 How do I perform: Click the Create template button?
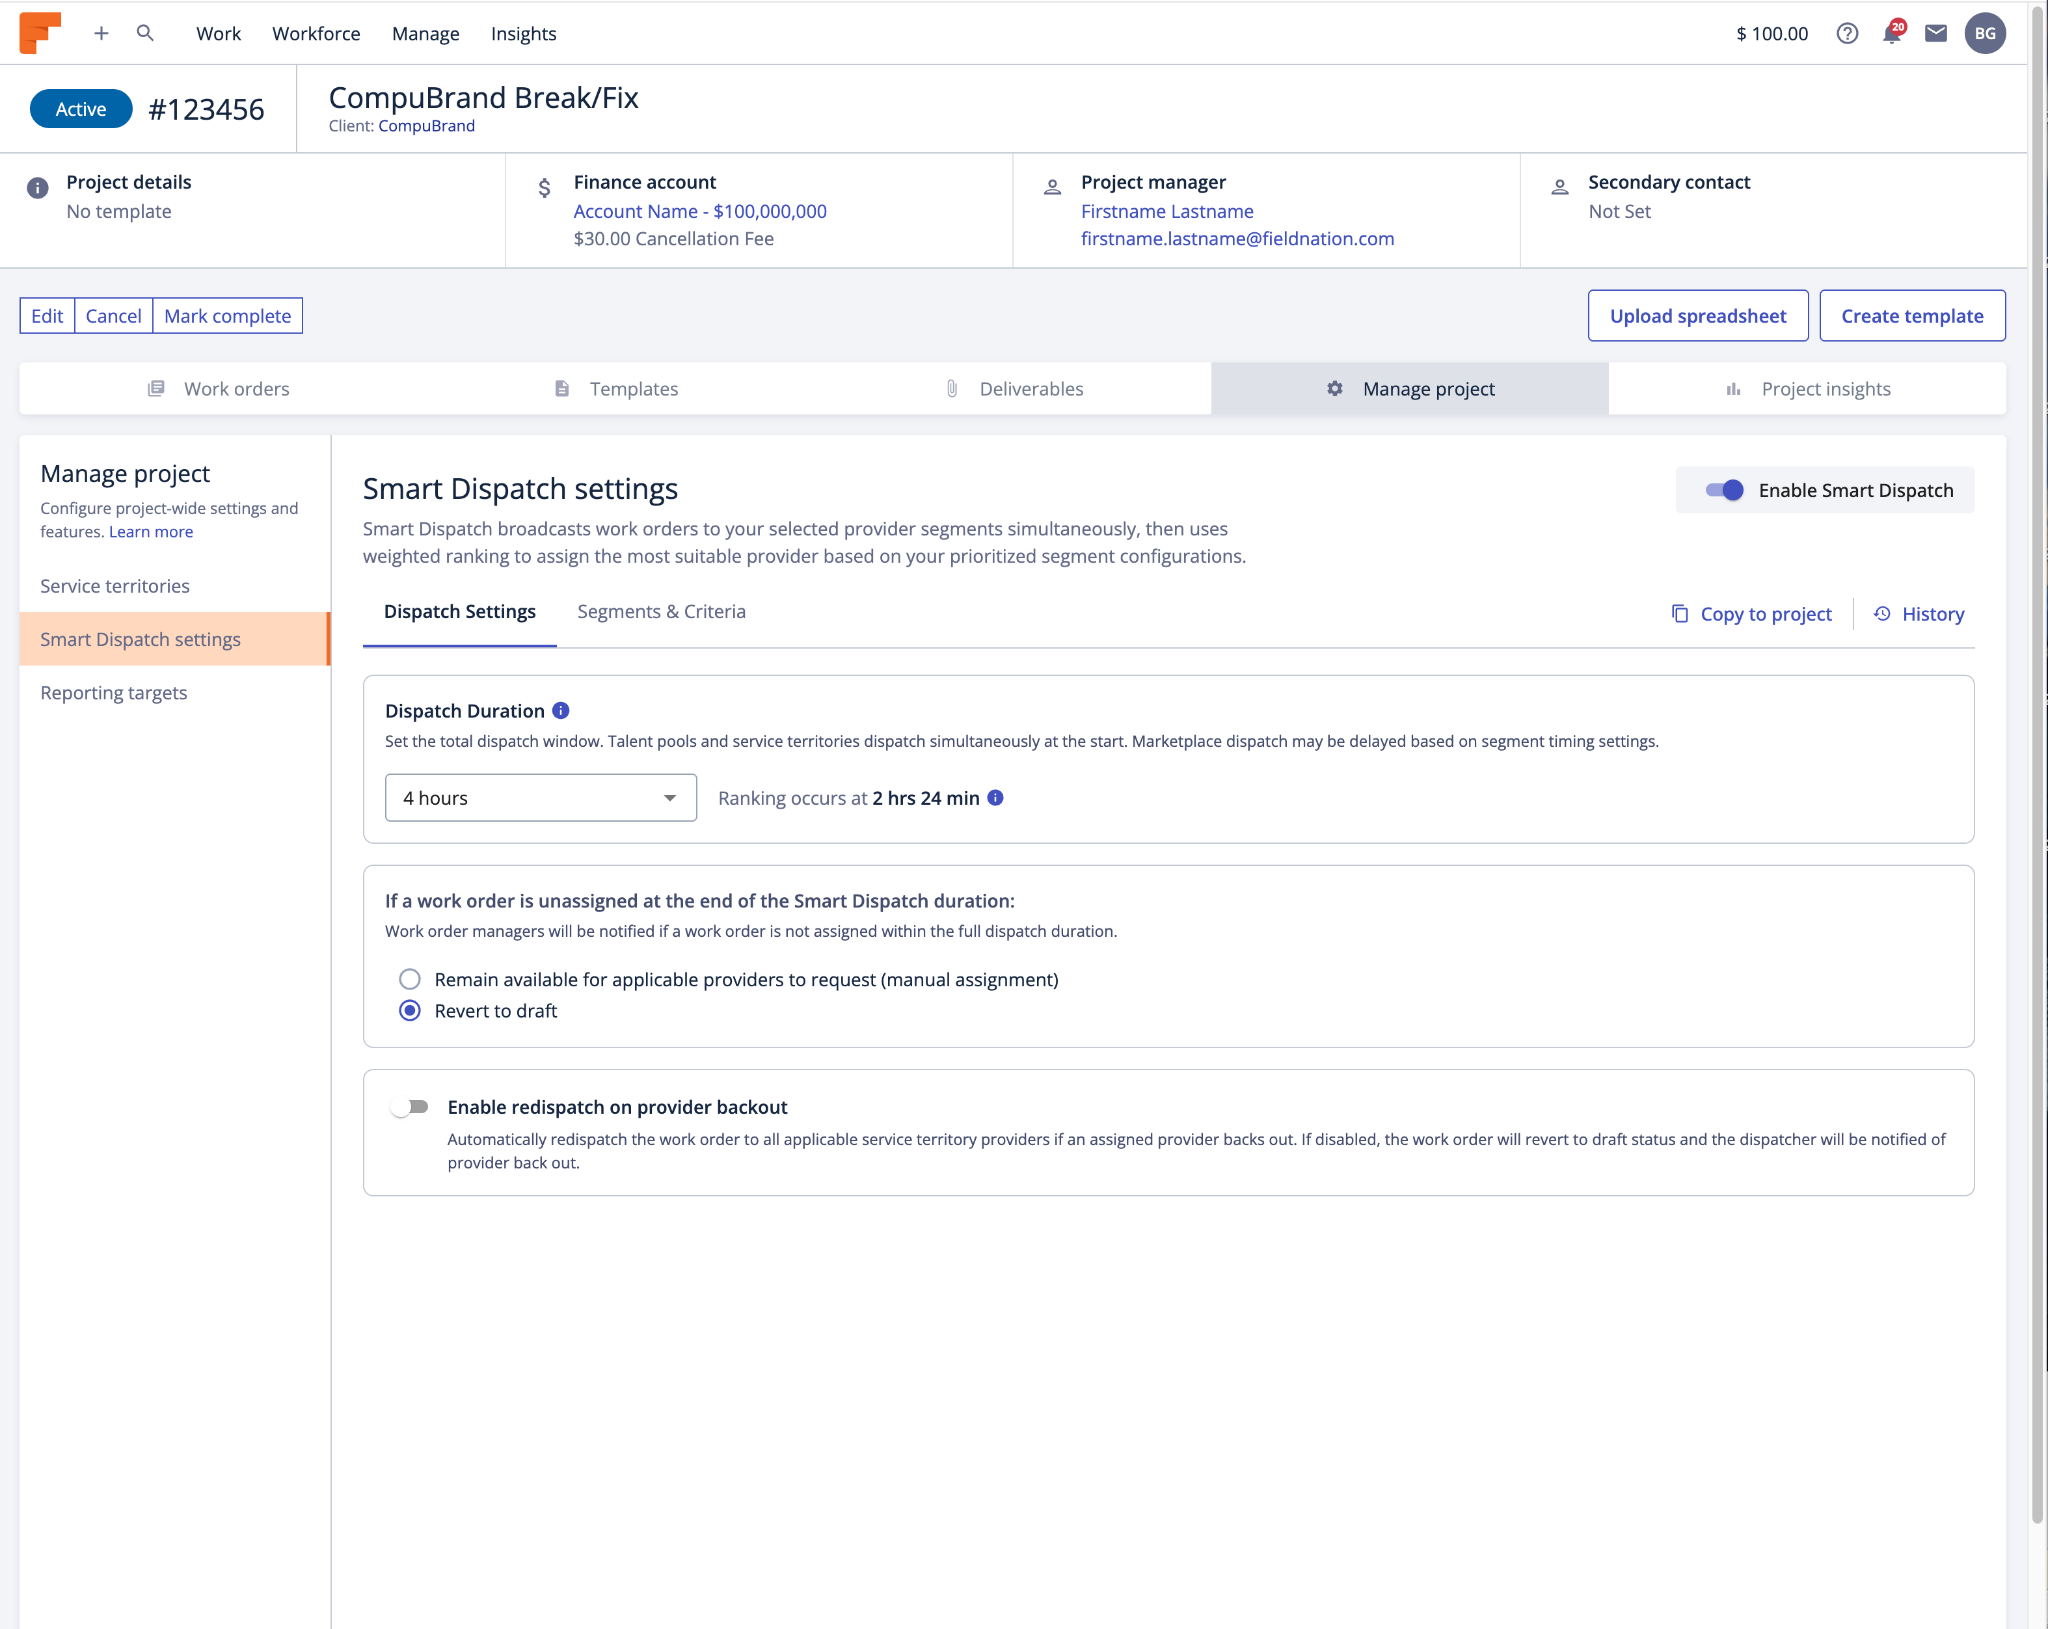pos(1912,316)
